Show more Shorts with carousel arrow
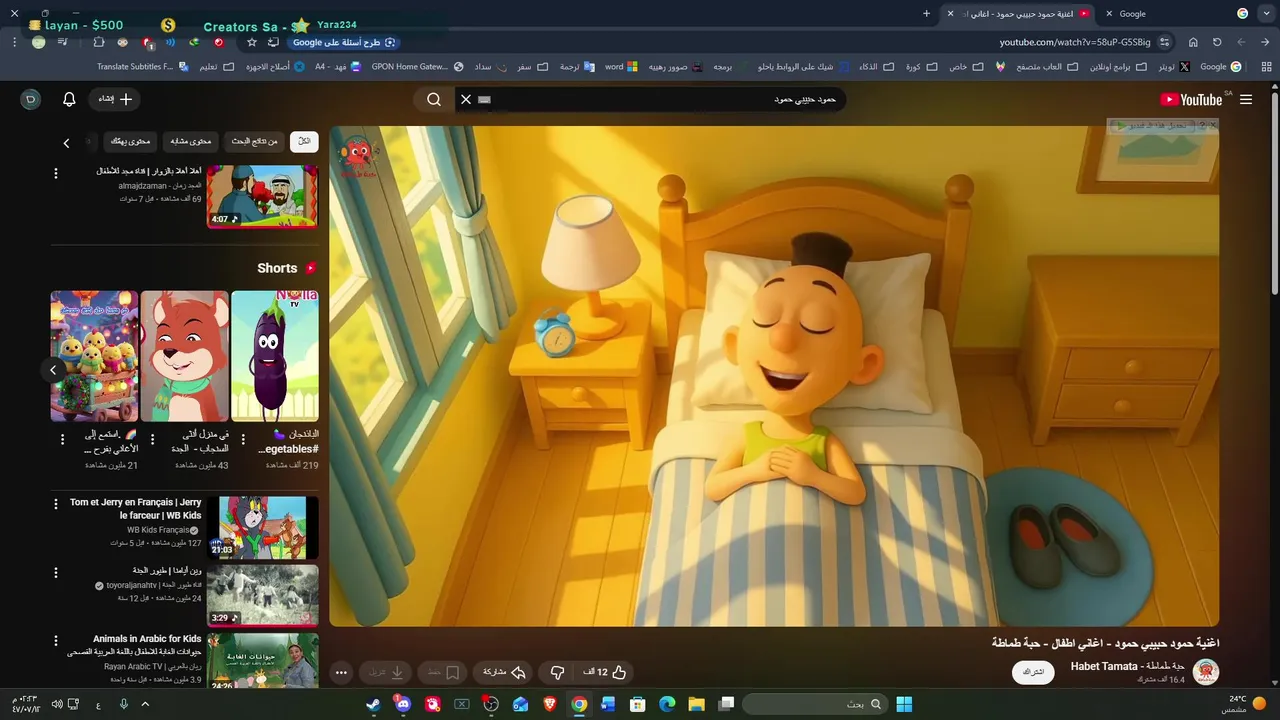 click(x=53, y=370)
